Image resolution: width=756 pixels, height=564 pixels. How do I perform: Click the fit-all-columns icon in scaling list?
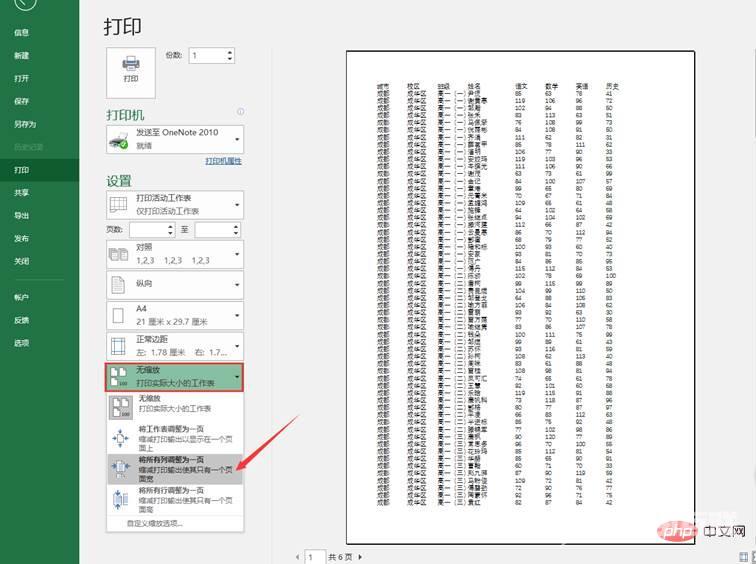[120, 467]
